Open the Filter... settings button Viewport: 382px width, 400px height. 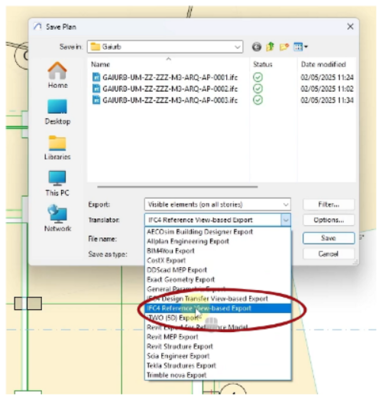tap(329, 204)
